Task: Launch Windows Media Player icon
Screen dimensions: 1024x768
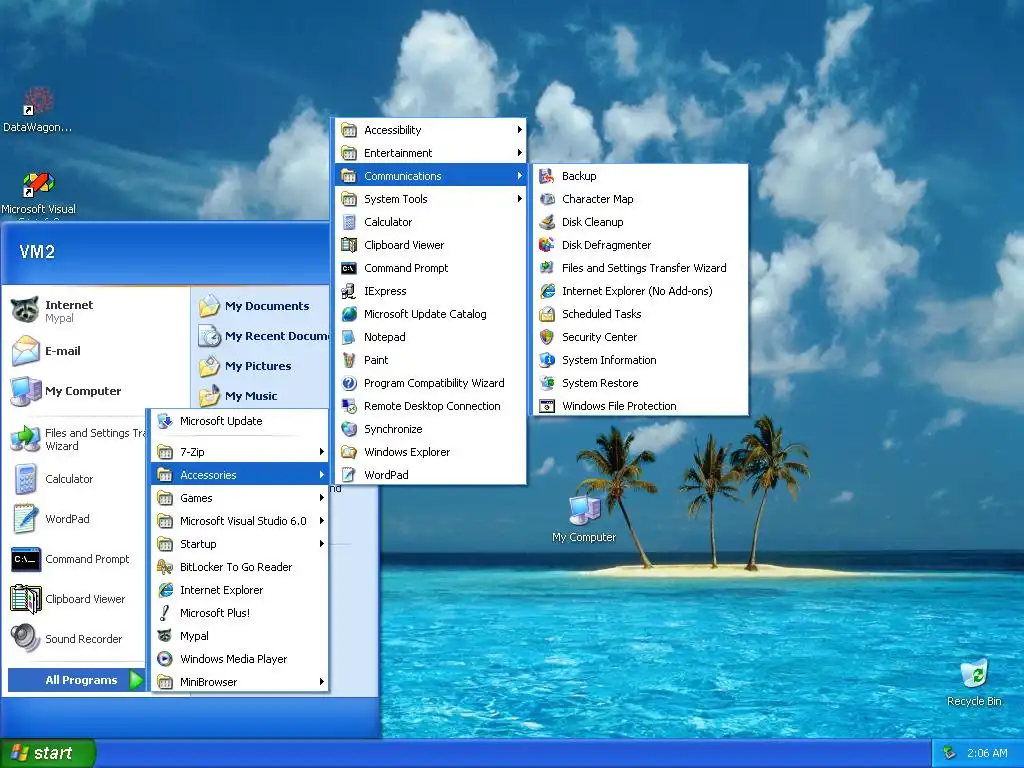Action: click(165, 659)
